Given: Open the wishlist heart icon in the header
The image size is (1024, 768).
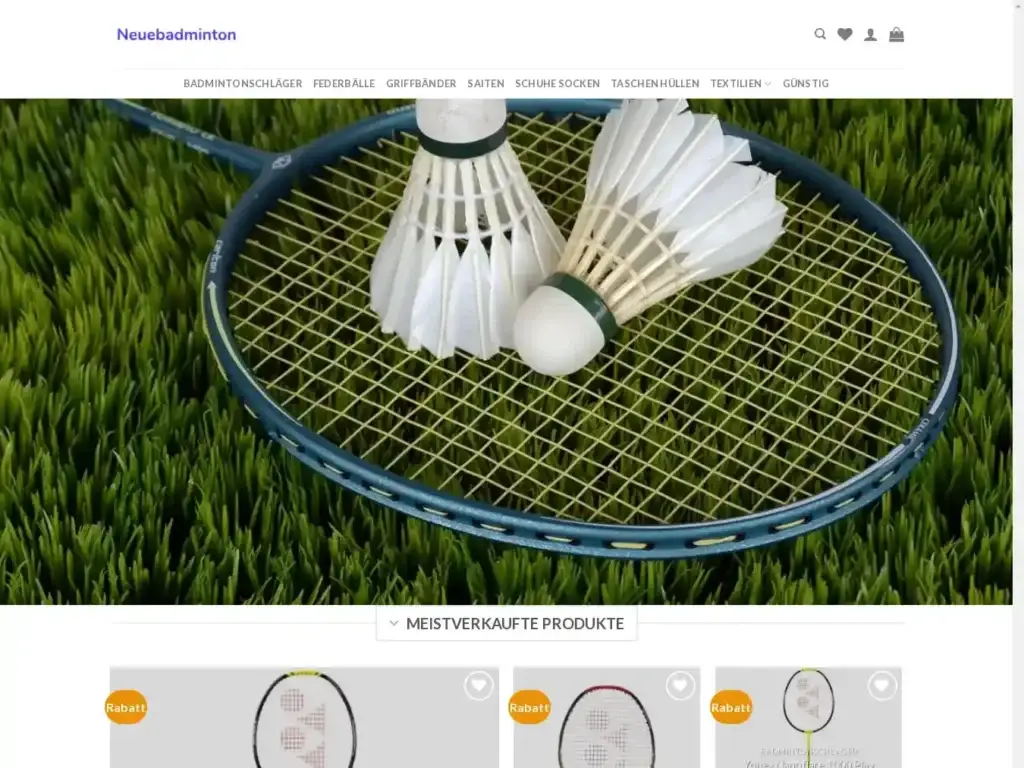Looking at the screenshot, I should coord(845,33).
